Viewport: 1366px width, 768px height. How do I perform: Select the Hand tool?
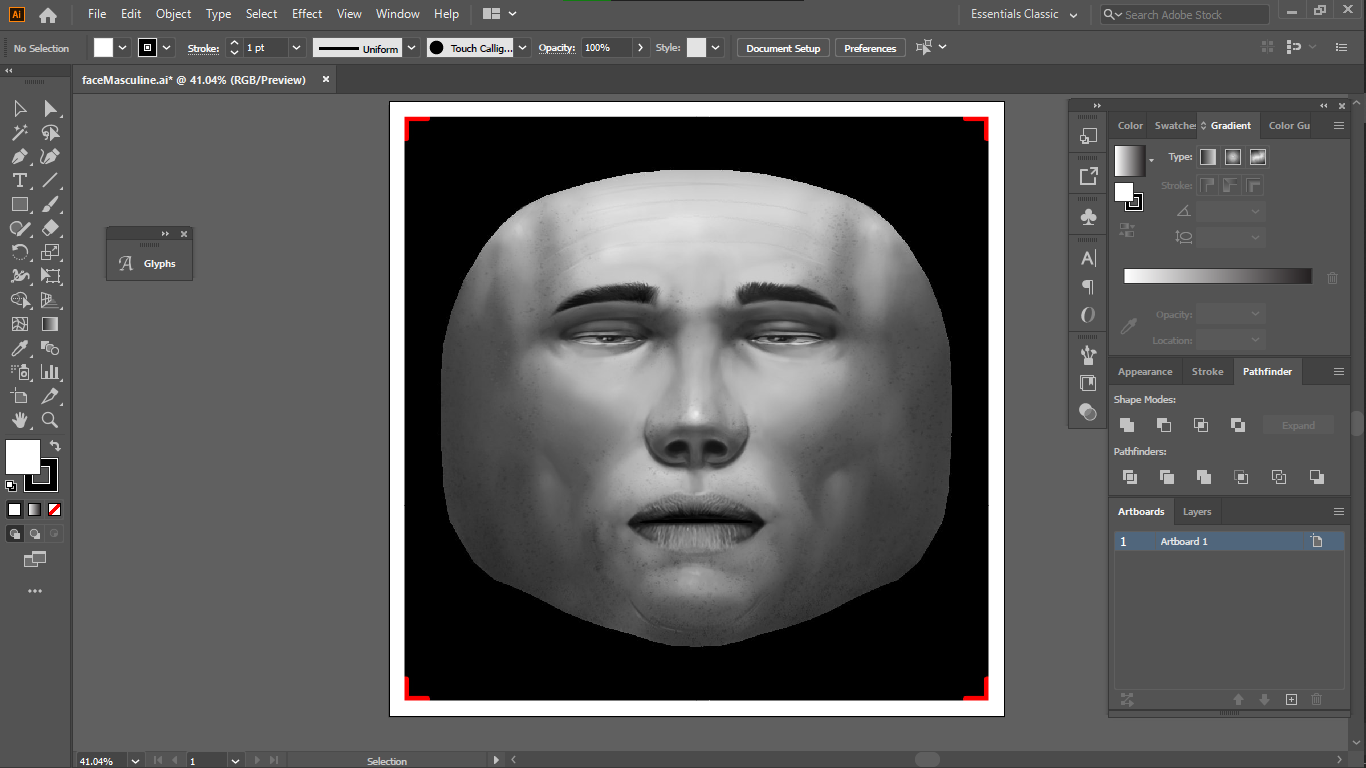click(20, 420)
